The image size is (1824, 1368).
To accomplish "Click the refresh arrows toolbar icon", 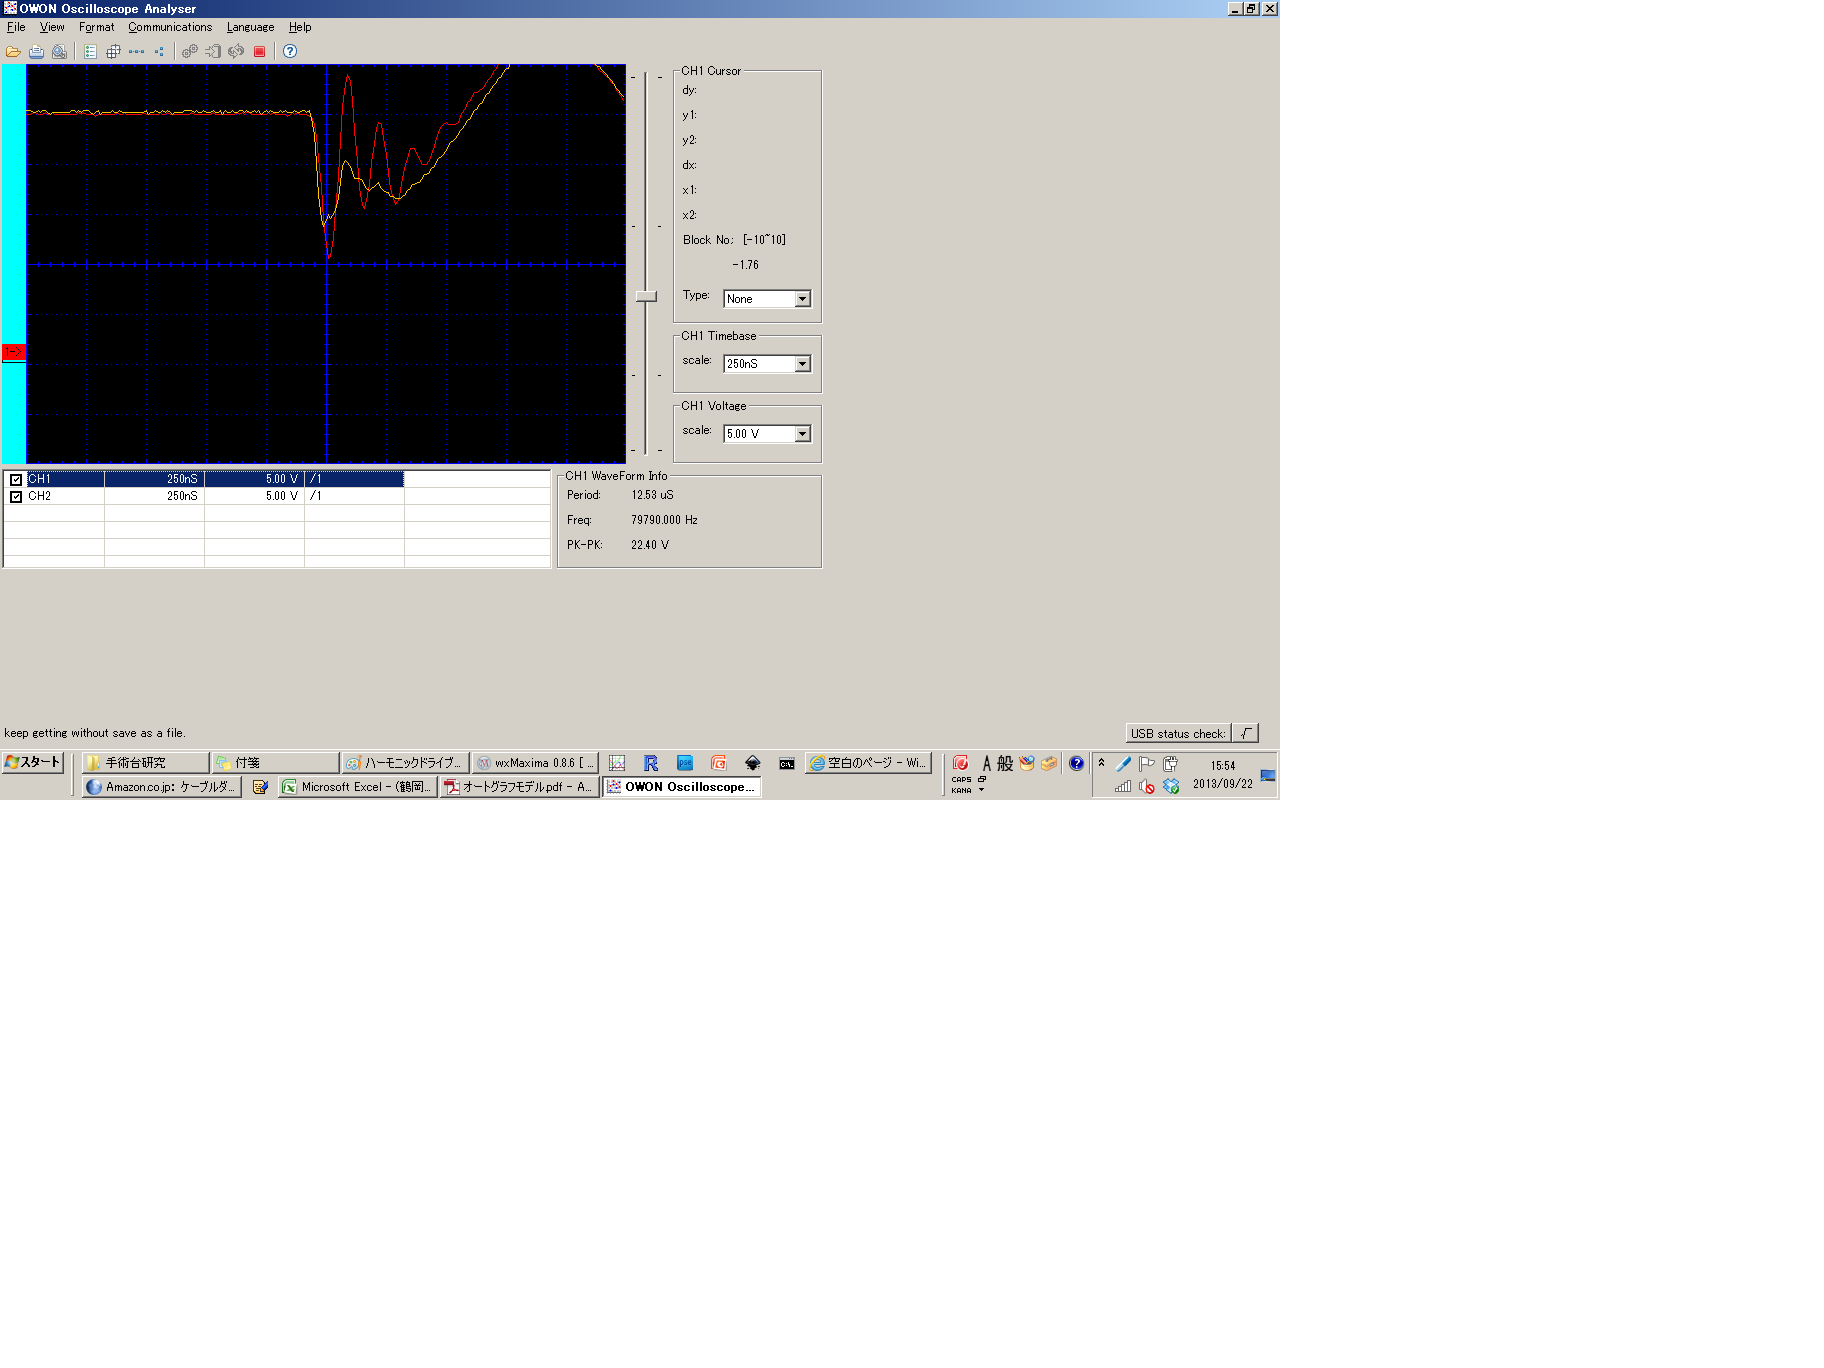I will (236, 51).
